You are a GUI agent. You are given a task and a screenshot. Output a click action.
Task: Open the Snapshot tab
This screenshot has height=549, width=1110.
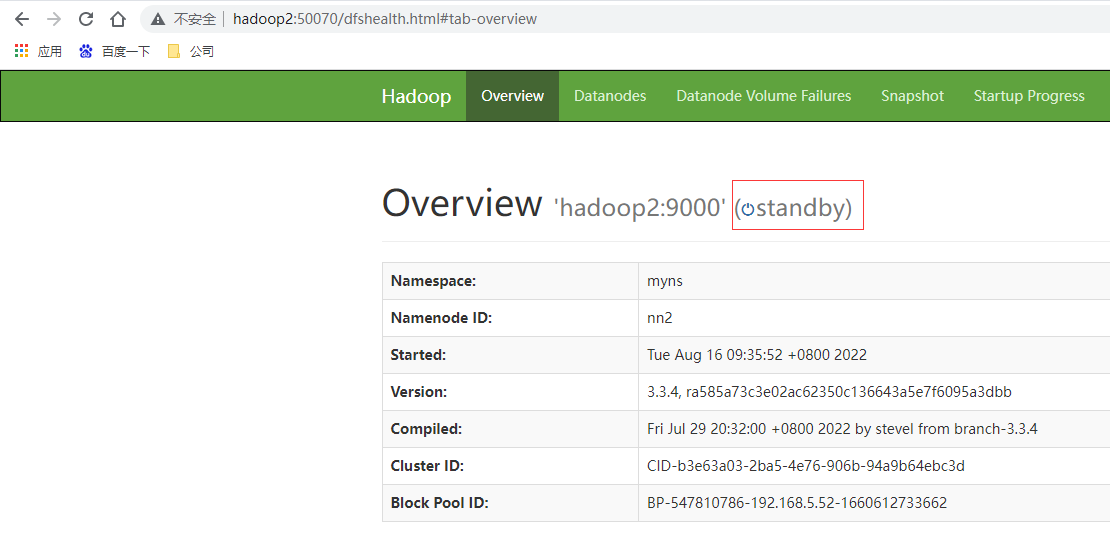point(912,96)
